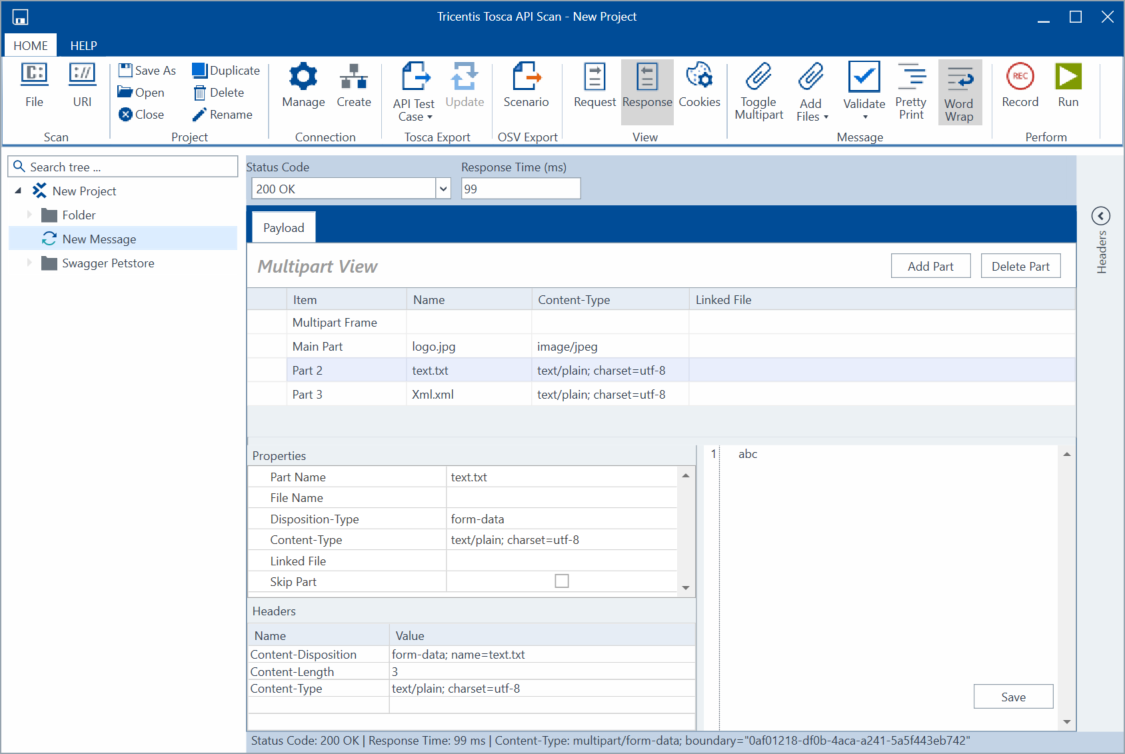
Task: Open the Manage connection gear icon
Action: click(303, 77)
